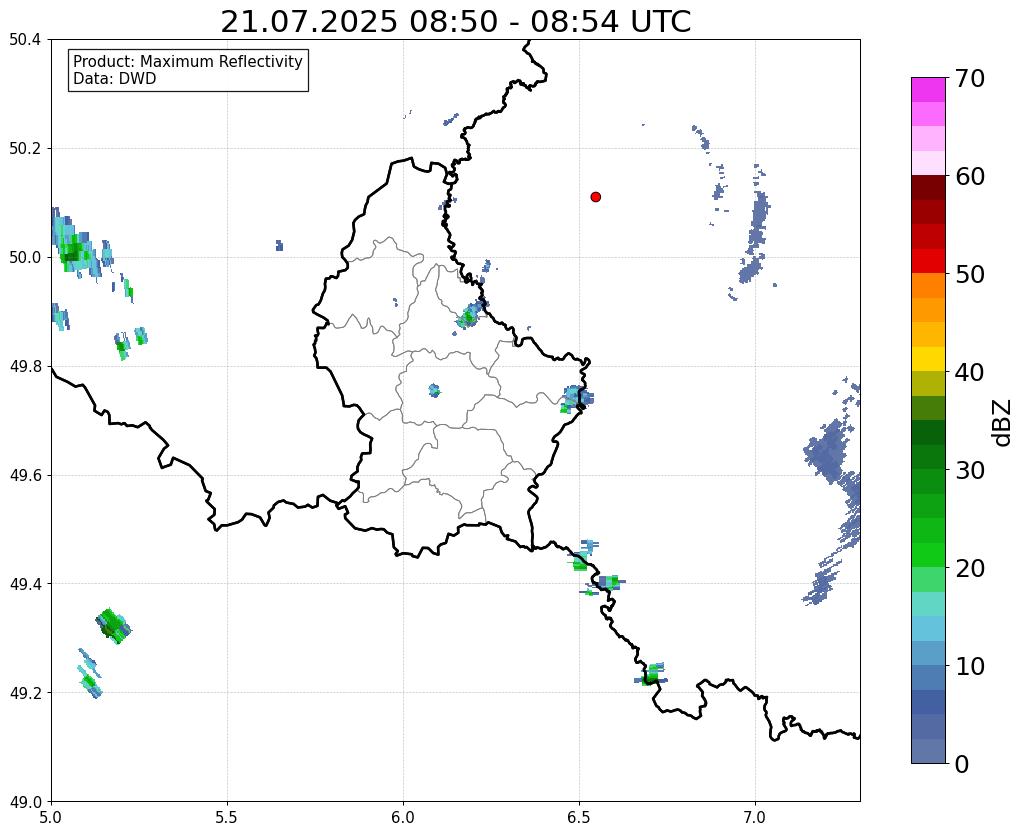This screenshot has width=1023, height=834.
Task: Click the red station marker dot
Action: 595,197
